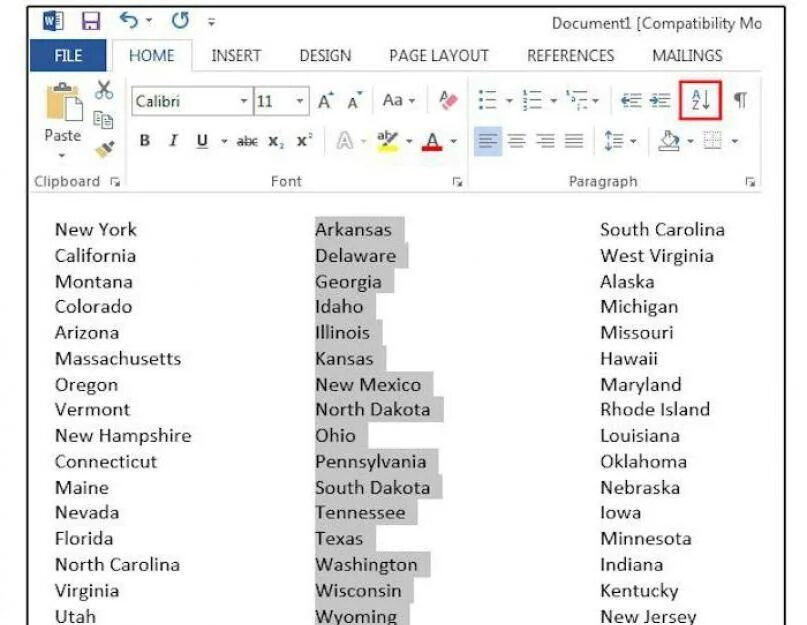Increase paragraph indent

click(x=660, y=100)
